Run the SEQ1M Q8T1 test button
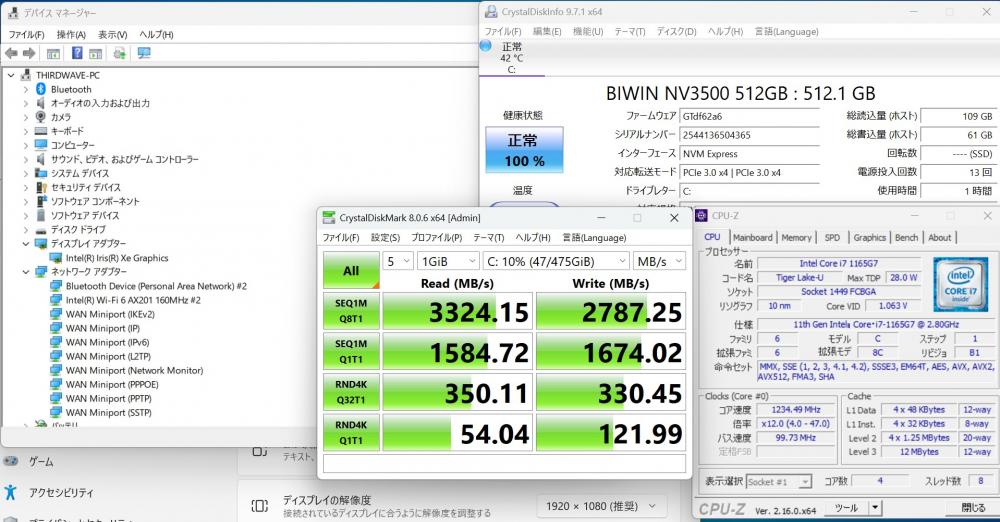The image size is (1000, 522). tap(350, 312)
